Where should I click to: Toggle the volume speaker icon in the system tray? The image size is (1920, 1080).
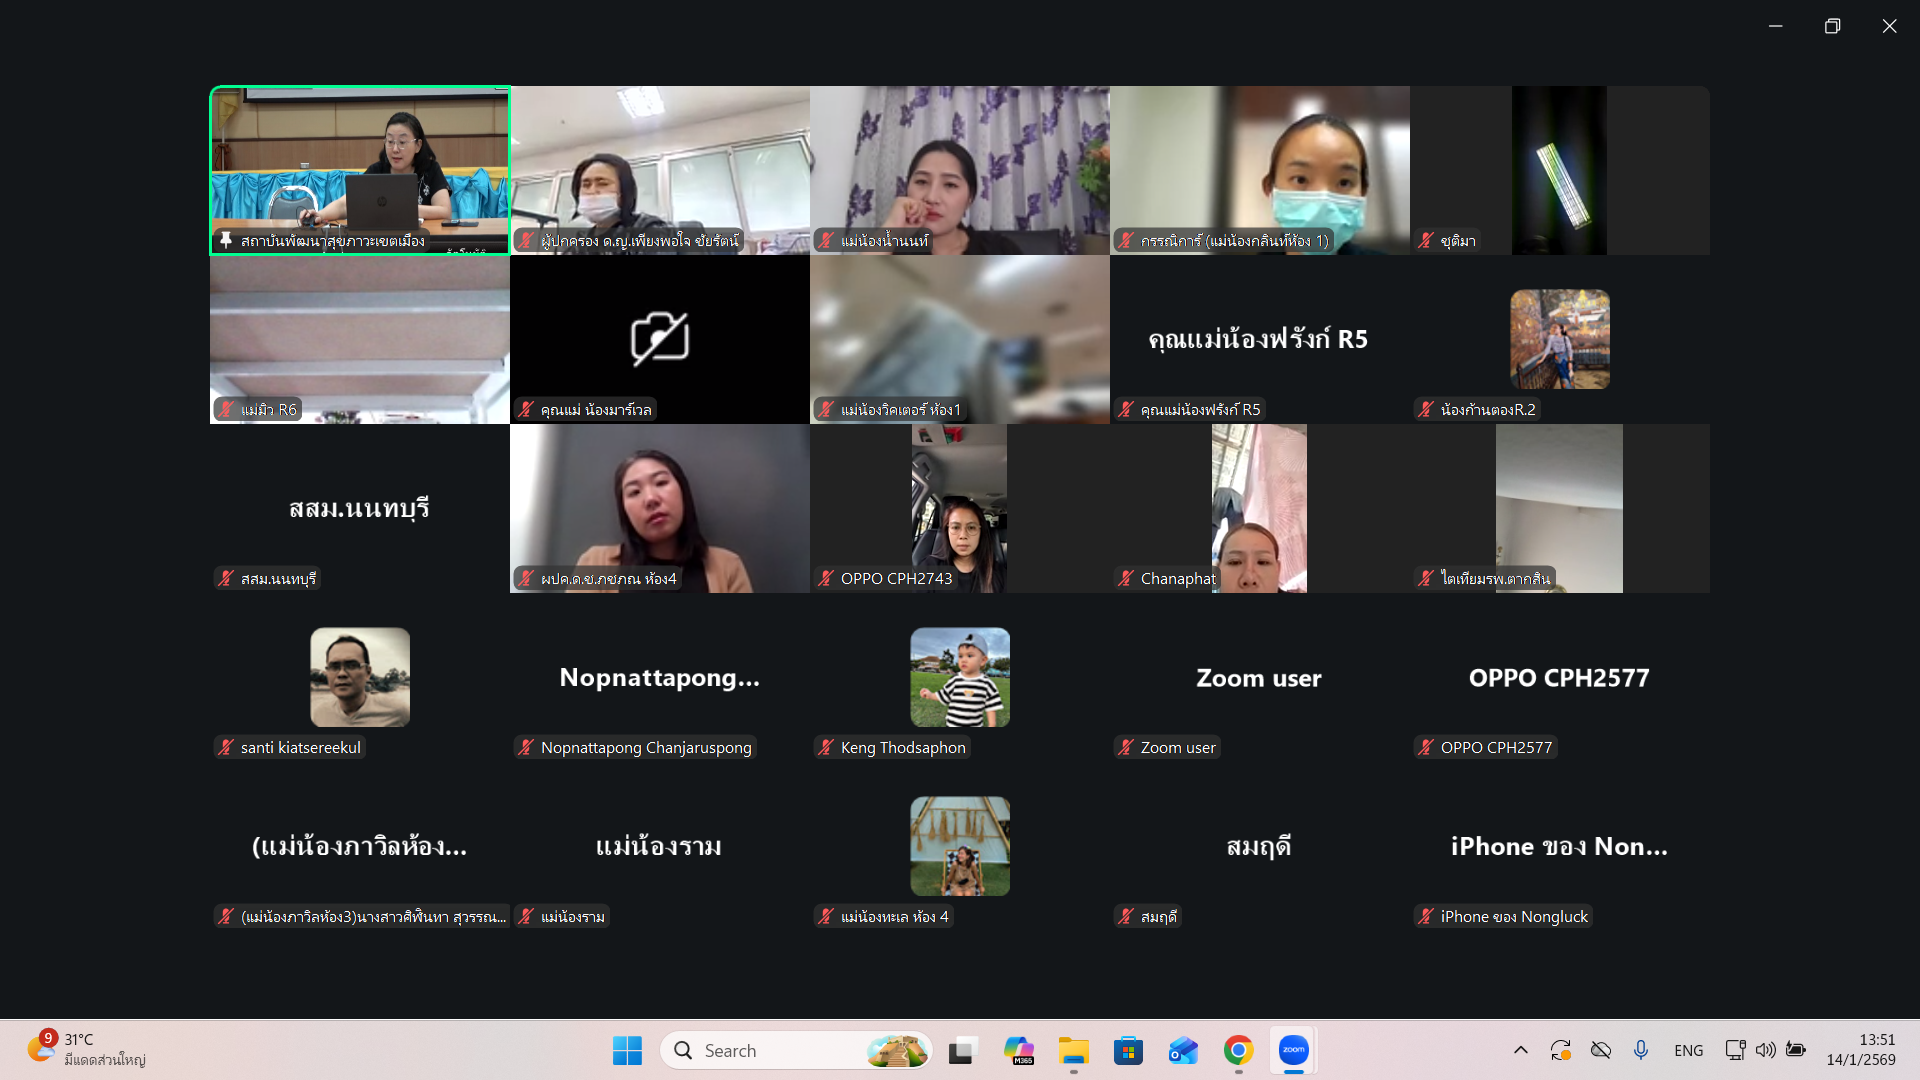click(1765, 1050)
